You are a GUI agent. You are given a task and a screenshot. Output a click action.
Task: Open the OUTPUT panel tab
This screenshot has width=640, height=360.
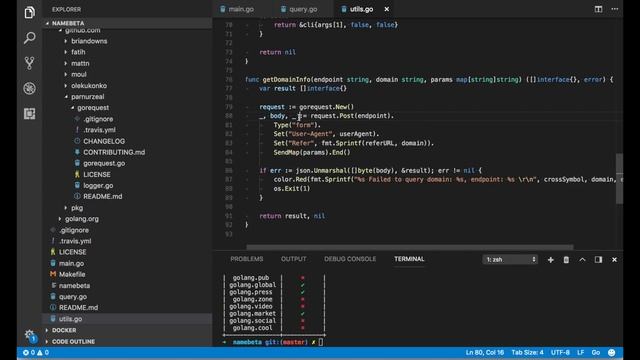coord(293,259)
